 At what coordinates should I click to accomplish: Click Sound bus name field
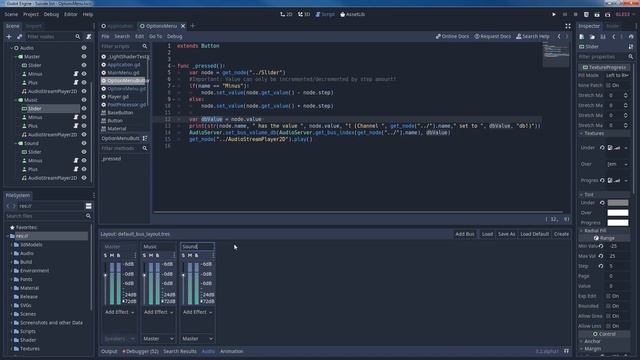pos(197,247)
